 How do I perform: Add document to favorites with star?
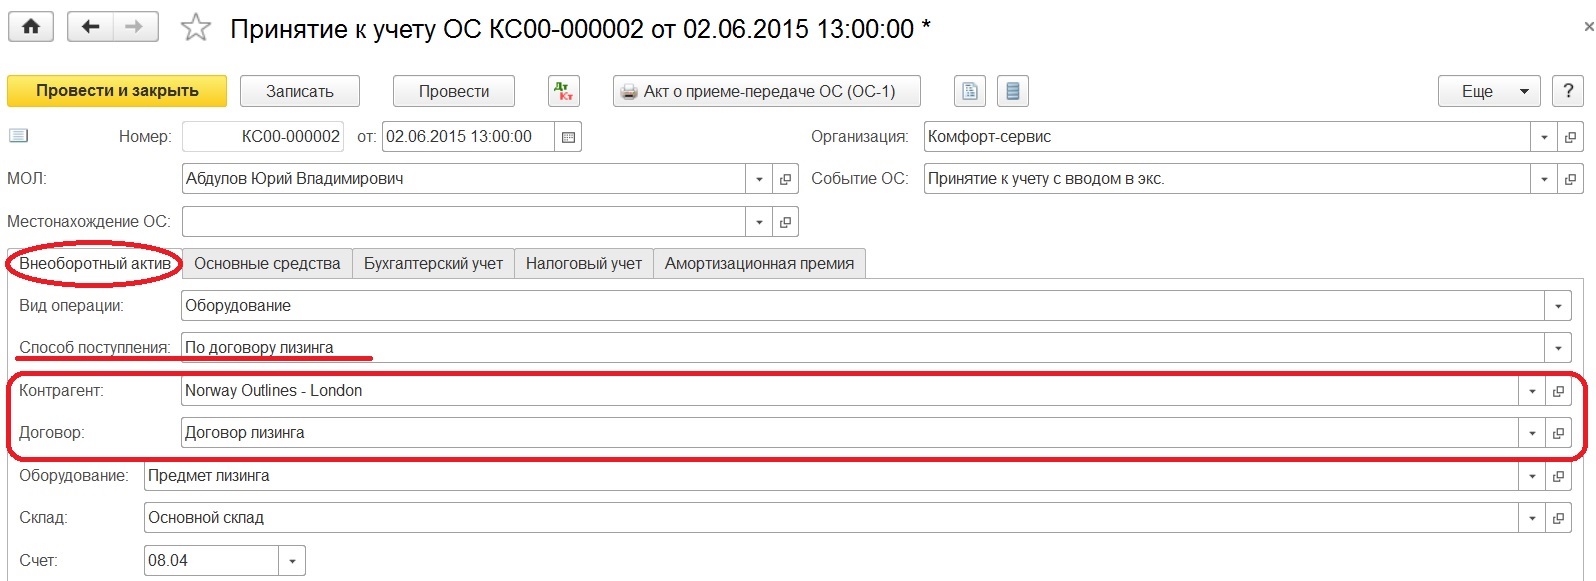195,28
